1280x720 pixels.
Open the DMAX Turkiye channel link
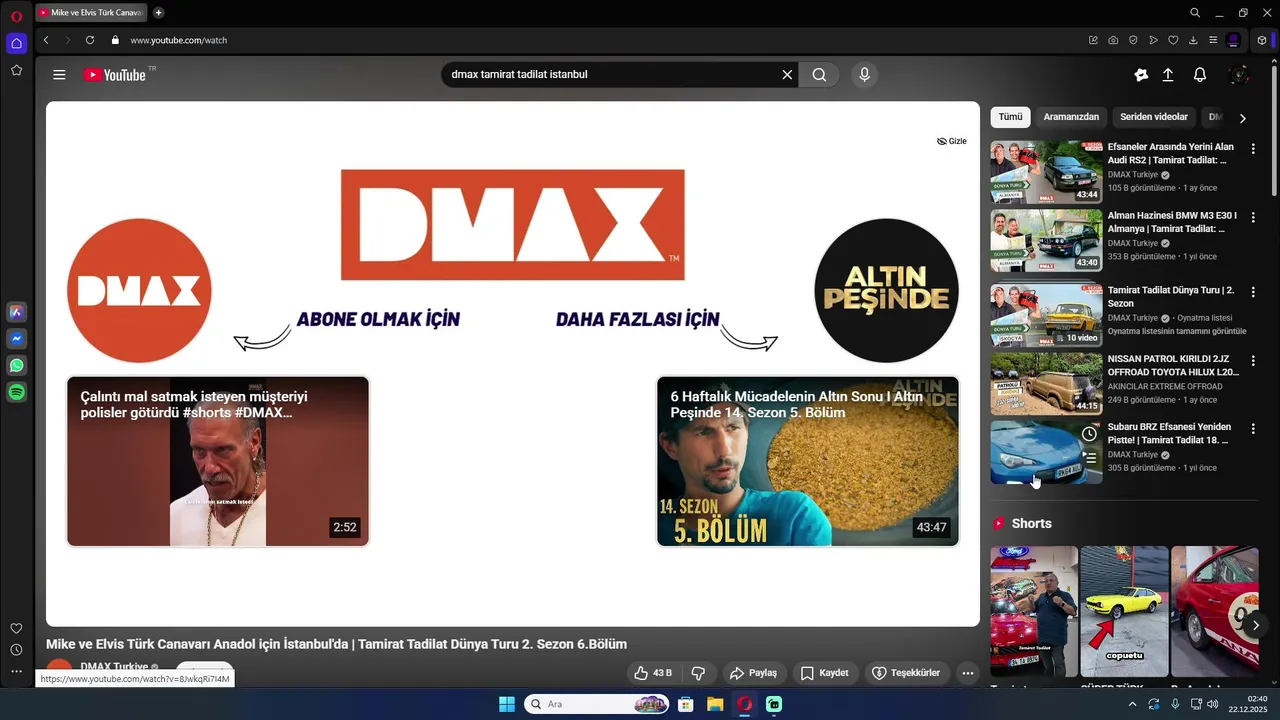114,666
